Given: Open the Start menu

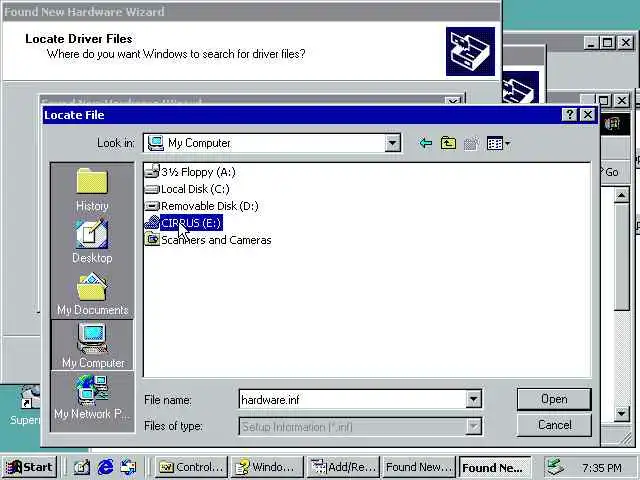Looking at the screenshot, I should click(29, 467).
